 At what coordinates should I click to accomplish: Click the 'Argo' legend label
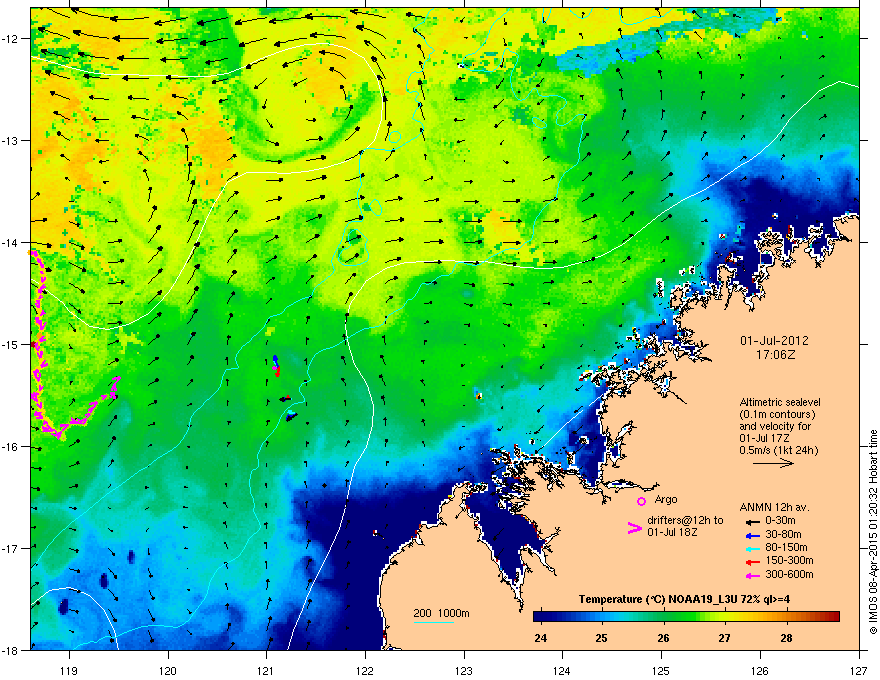pos(666,499)
